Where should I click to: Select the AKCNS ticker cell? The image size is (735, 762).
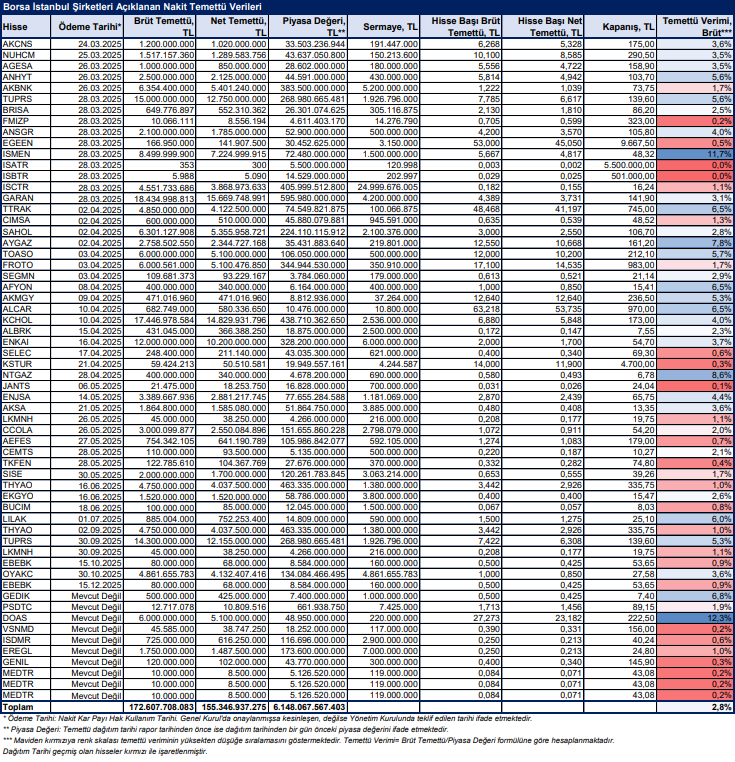26,44
